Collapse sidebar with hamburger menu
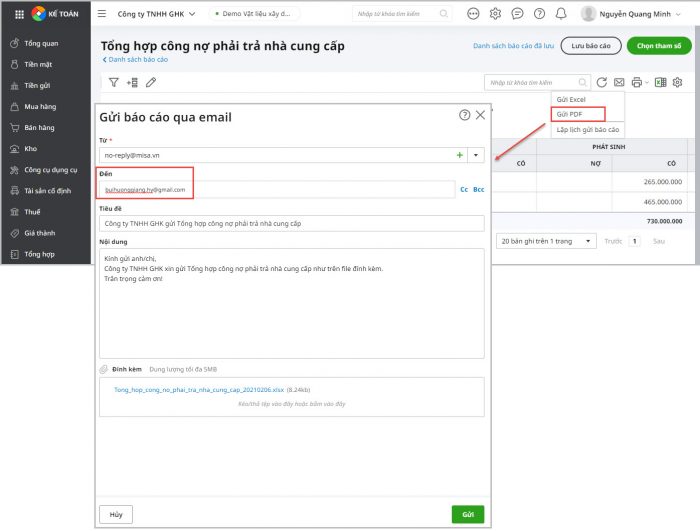 [102, 14]
